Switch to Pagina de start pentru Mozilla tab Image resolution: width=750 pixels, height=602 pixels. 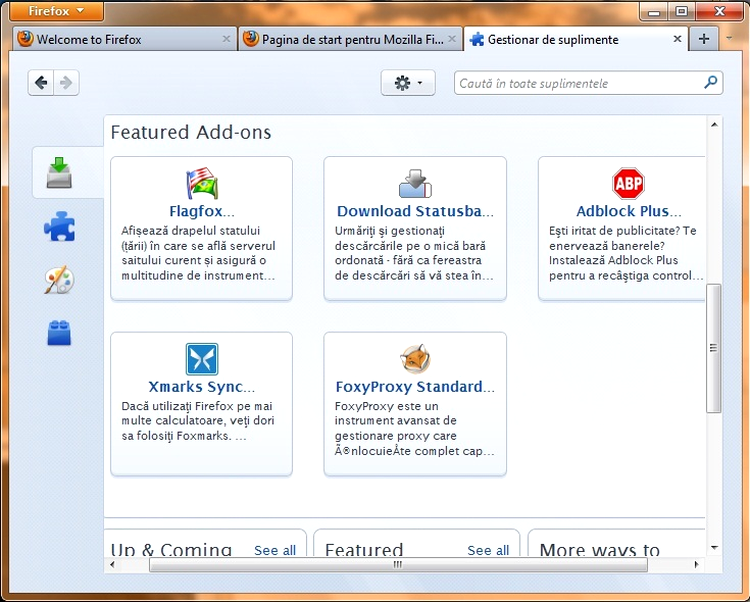tap(350, 39)
